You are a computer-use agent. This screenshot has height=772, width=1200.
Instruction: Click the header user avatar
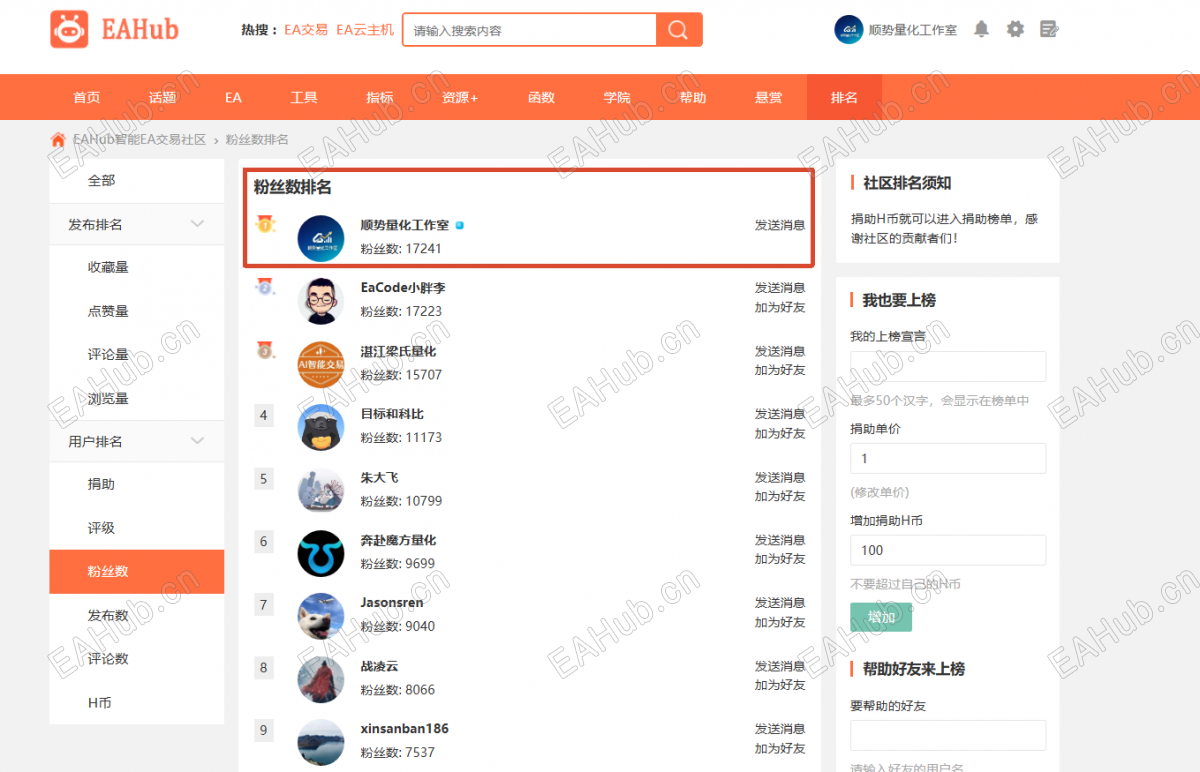[x=849, y=29]
